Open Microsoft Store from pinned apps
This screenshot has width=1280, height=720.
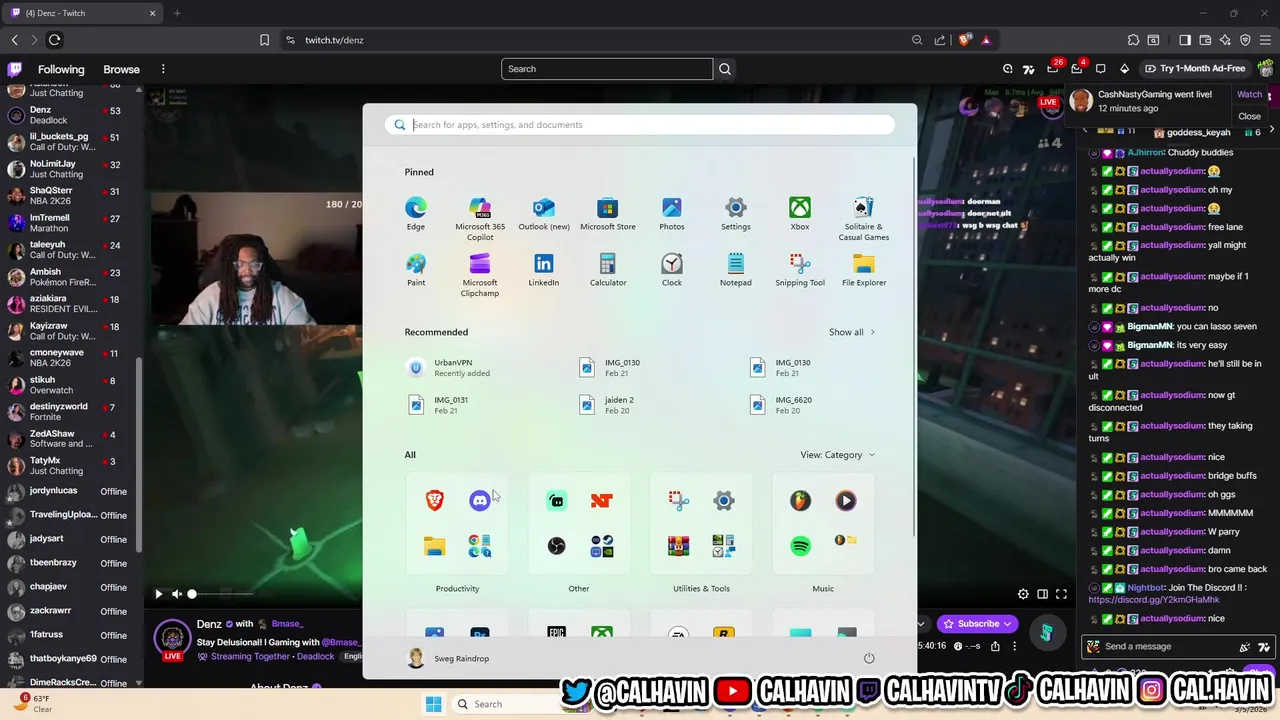(x=608, y=214)
